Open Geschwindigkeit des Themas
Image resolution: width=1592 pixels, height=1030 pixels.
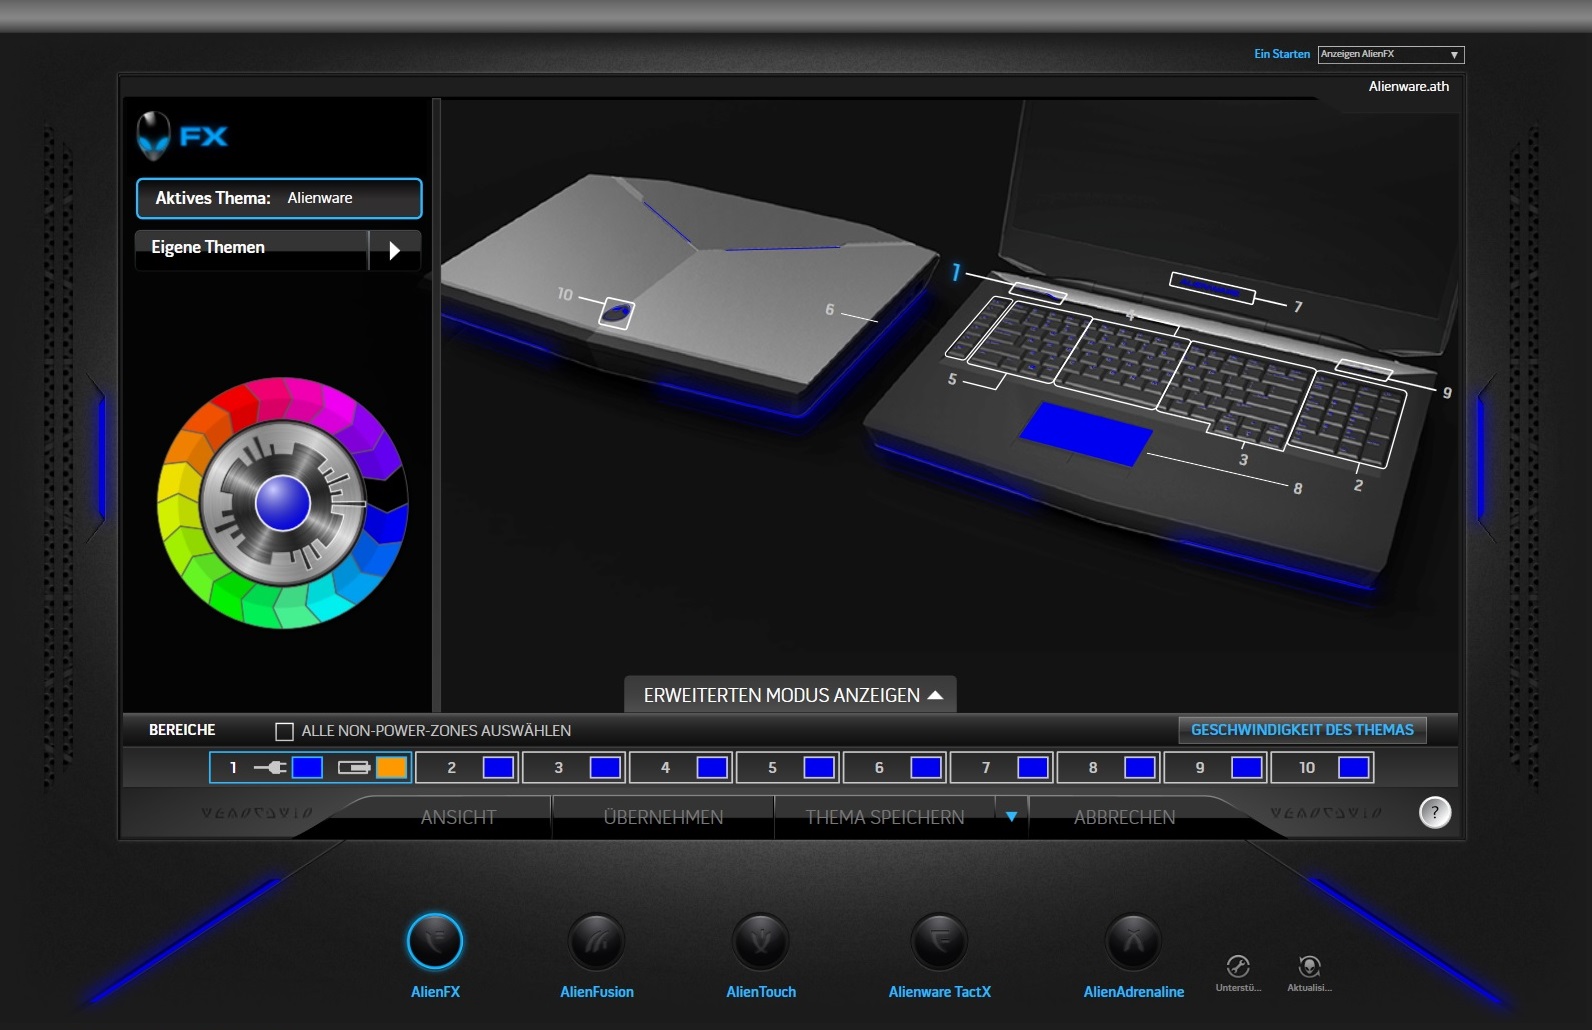(x=1302, y=730)
